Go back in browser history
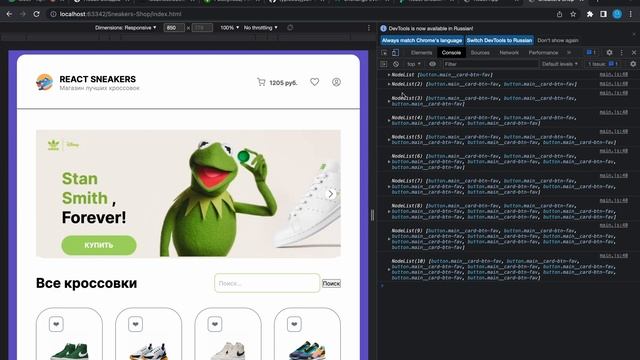Viewport: 640px width, 360px height. click(9, 14)
